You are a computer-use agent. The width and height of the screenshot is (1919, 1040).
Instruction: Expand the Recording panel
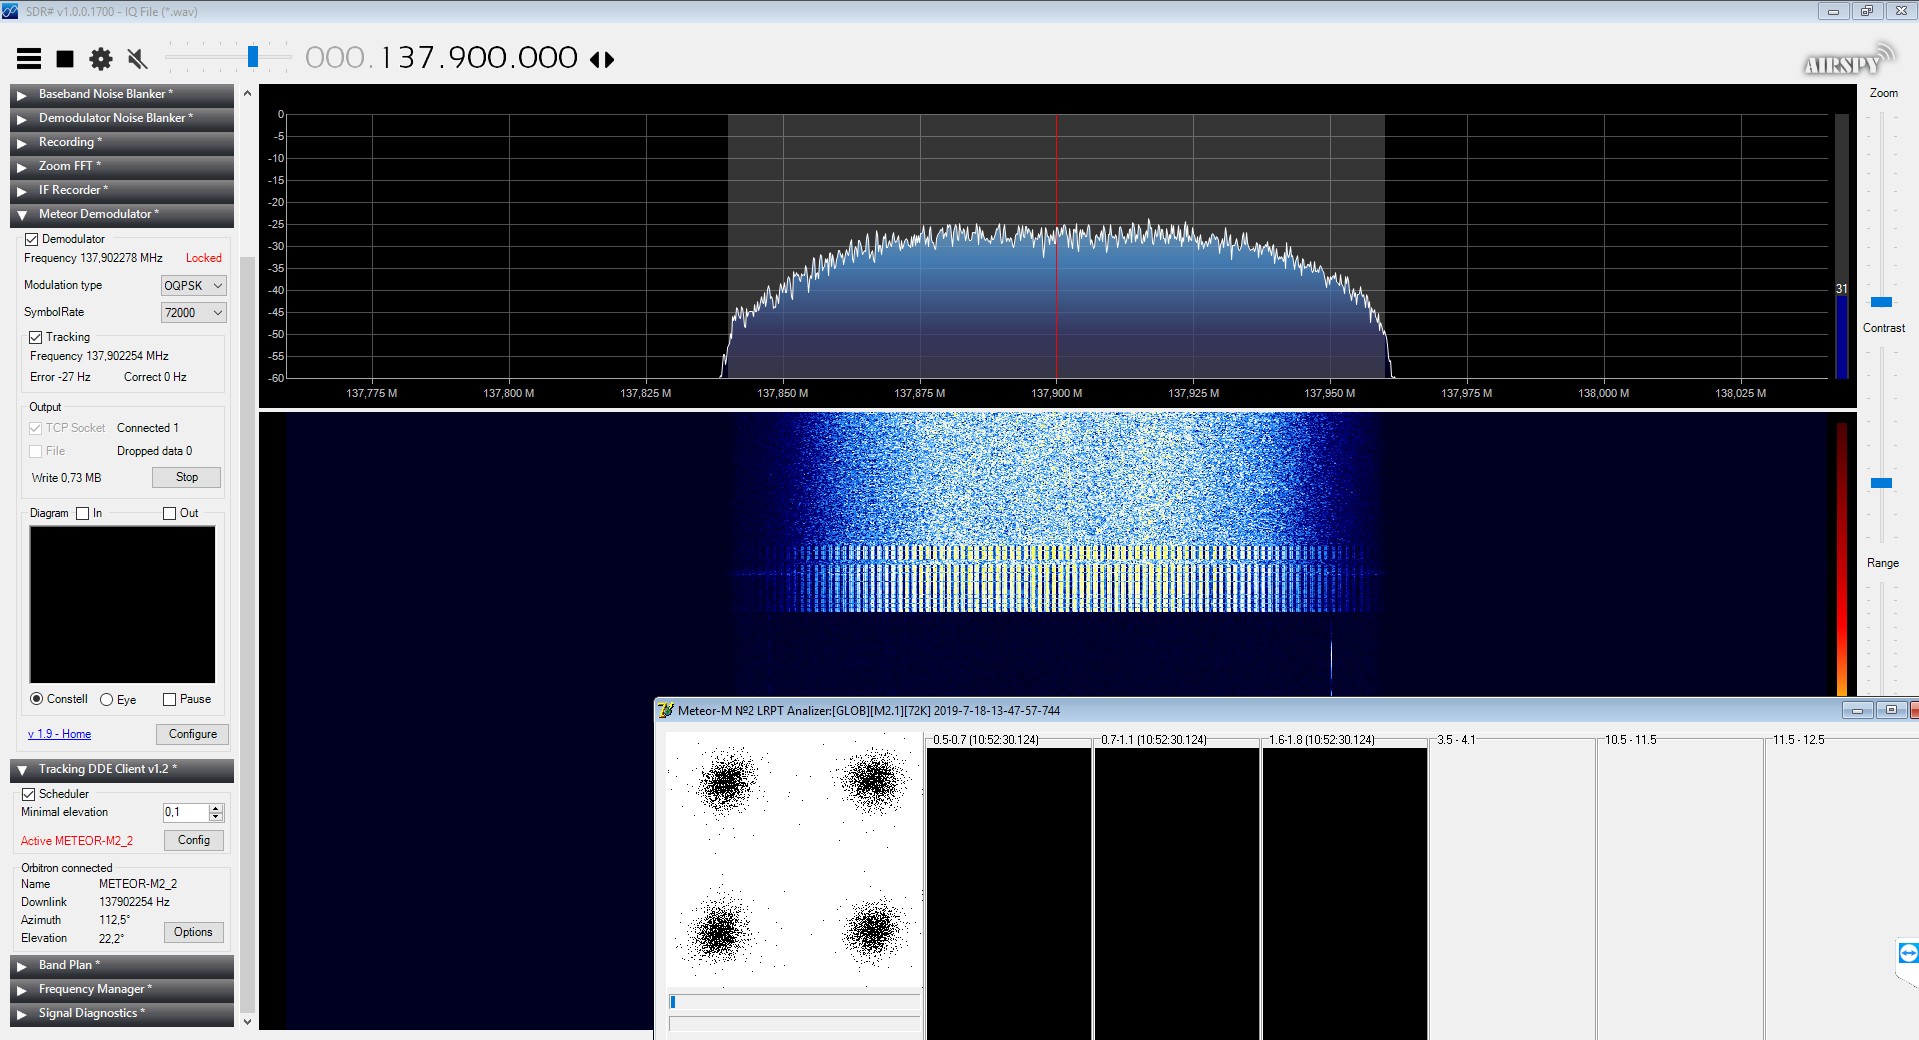pyautogui.click(x=122, y=142)
